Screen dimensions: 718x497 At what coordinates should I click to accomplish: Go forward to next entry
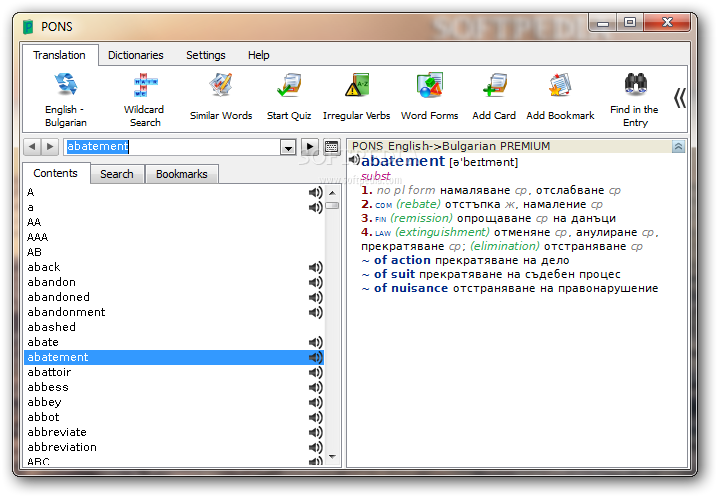pyautogui.click(x=49, y=147)
